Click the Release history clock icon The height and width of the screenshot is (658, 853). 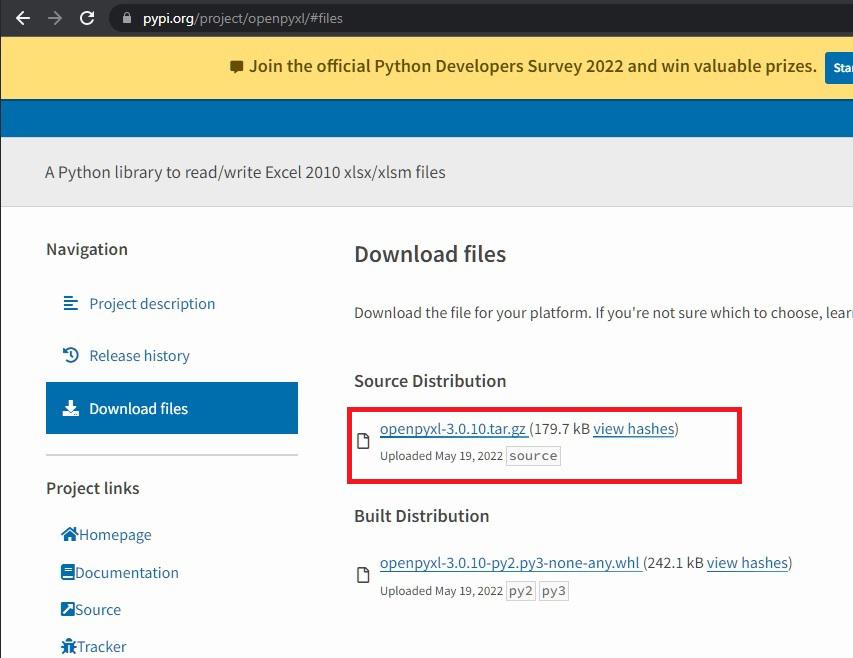coord(71,355)
